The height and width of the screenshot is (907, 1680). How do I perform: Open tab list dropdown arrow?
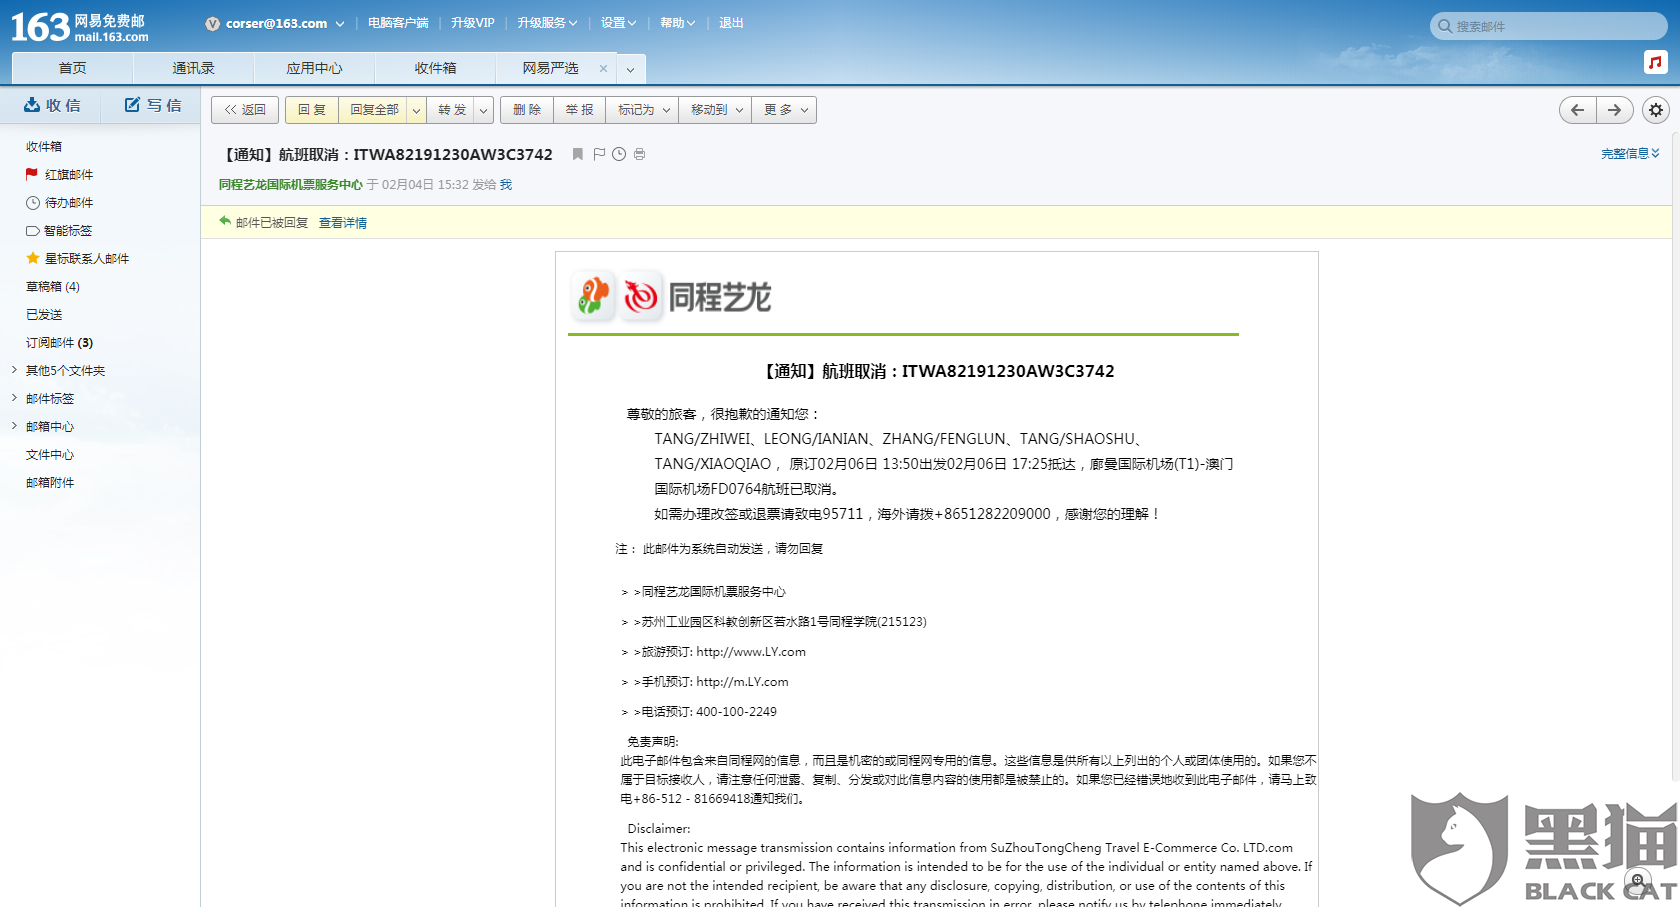630,69
